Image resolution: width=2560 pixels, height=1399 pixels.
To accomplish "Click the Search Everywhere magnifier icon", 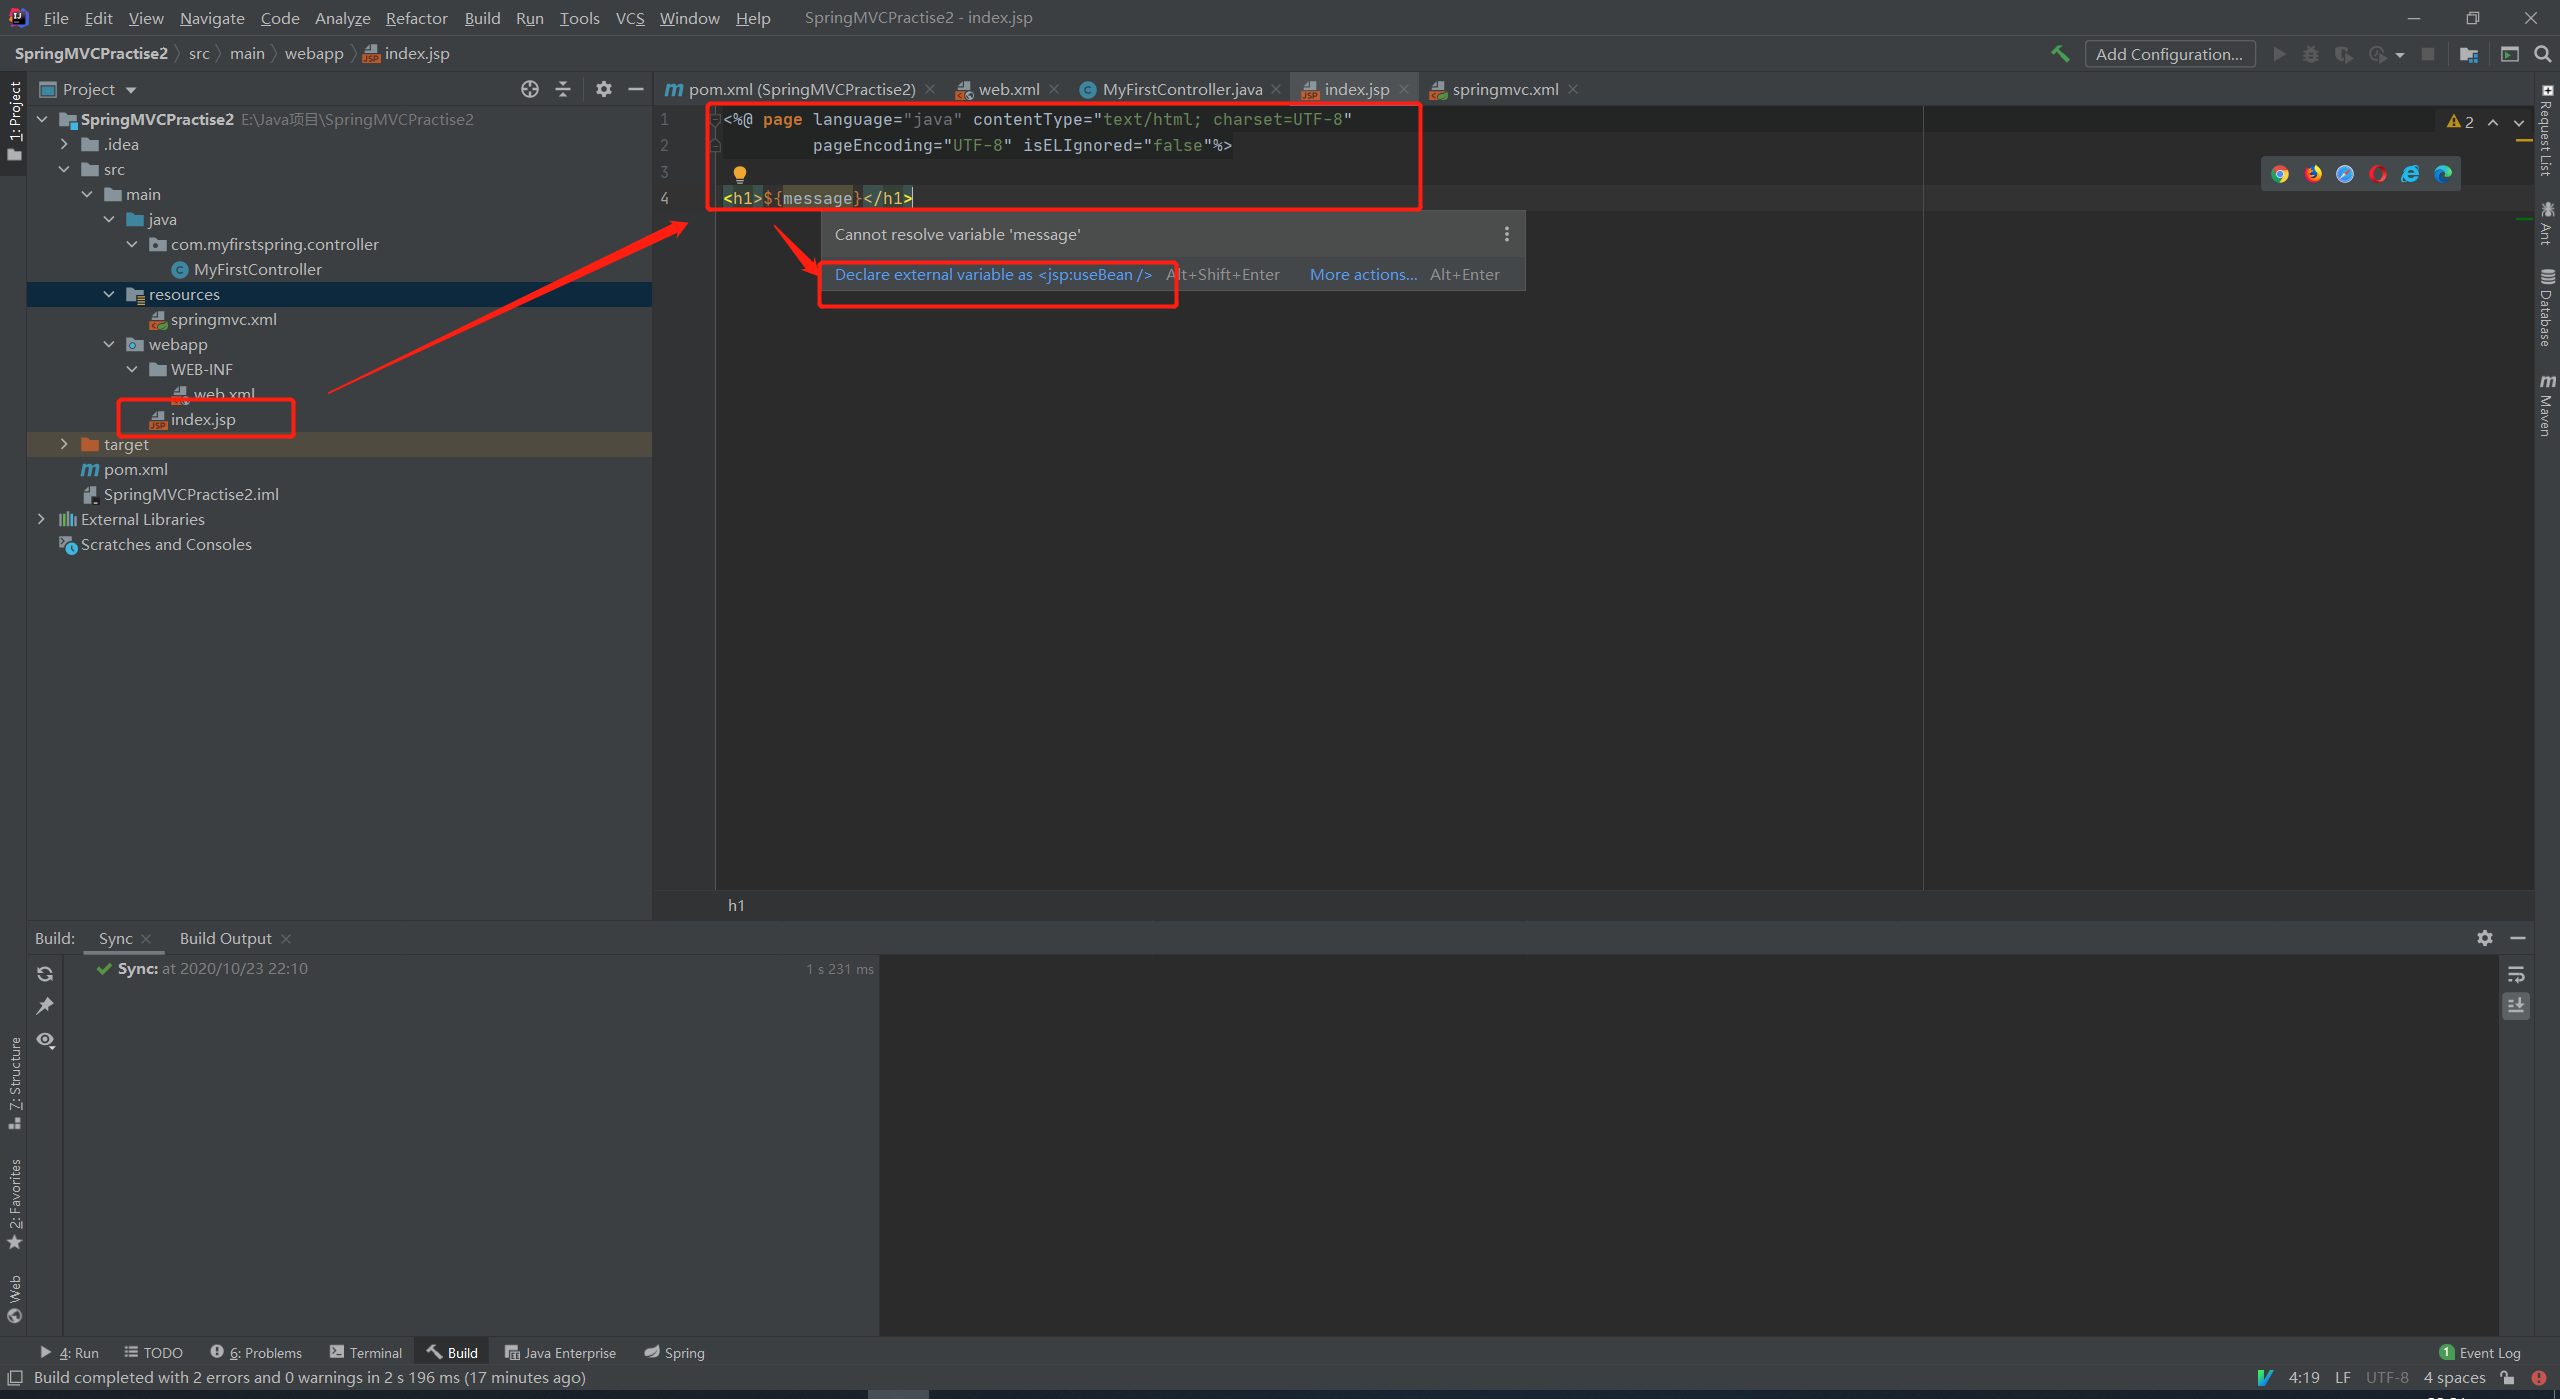I will click(x=2543, y=54).
